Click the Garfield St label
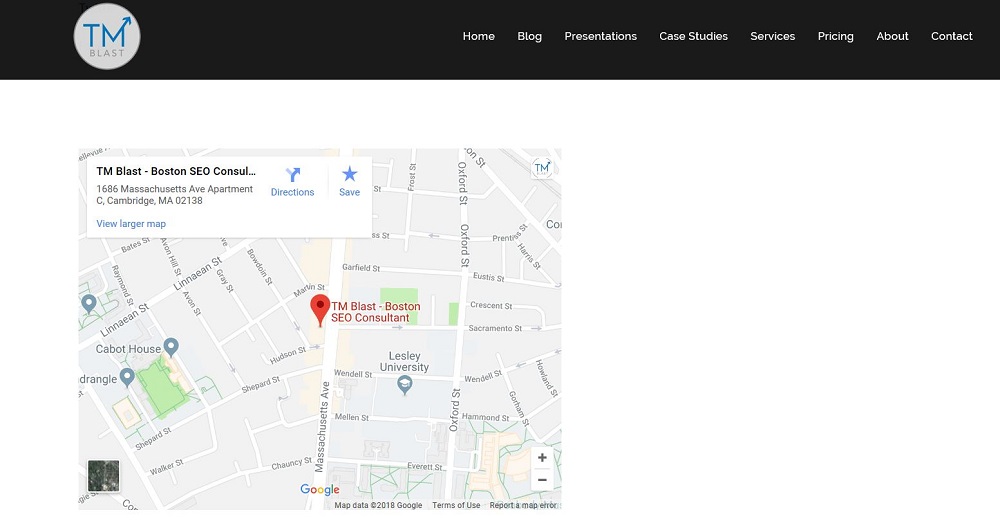 coord(361,268)
